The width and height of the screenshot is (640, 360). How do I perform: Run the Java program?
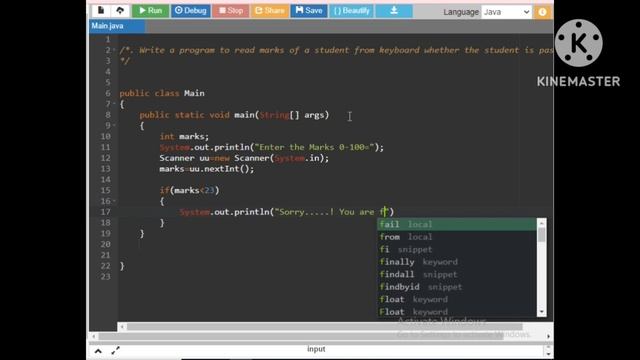click(150, 11)
